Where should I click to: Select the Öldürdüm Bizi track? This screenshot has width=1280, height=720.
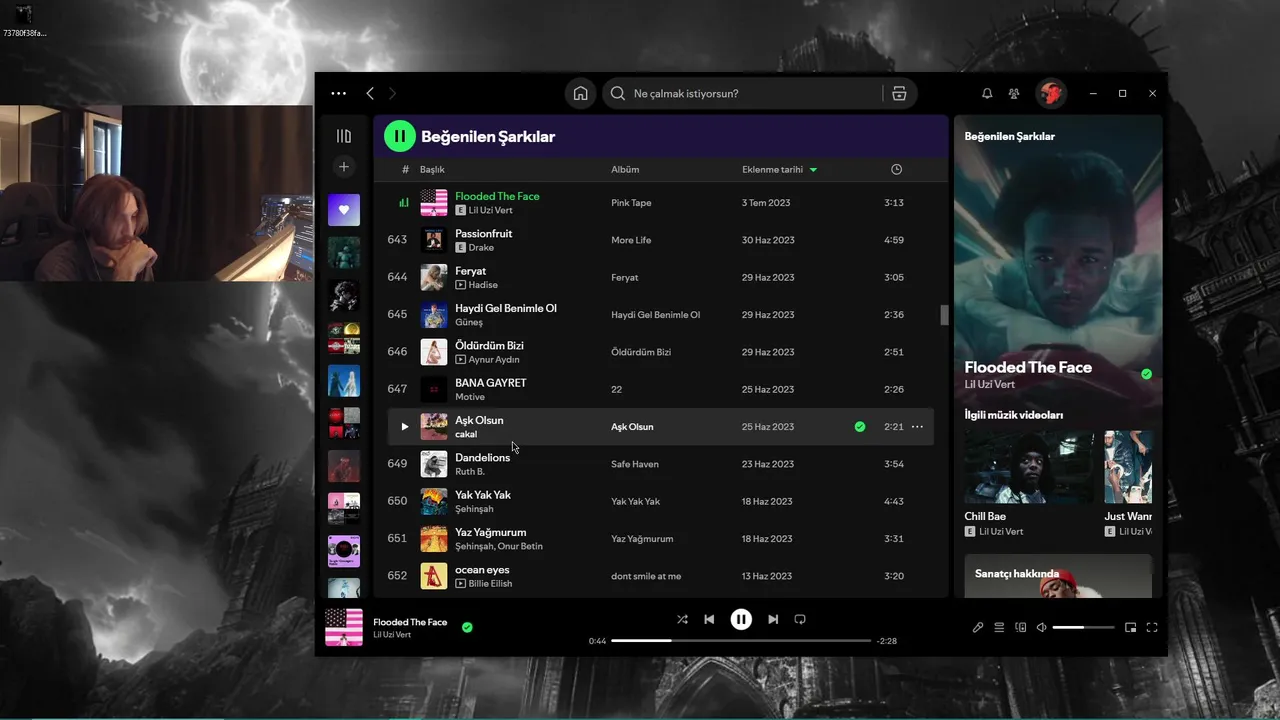point(489,346)
